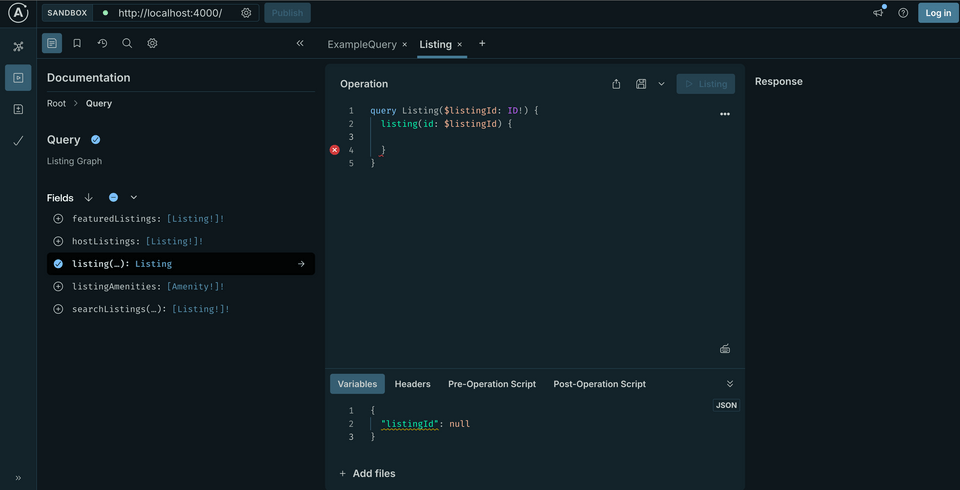Open the schema search magnifier icon
This screenshot has height=490, width=960.
(127, 43)
